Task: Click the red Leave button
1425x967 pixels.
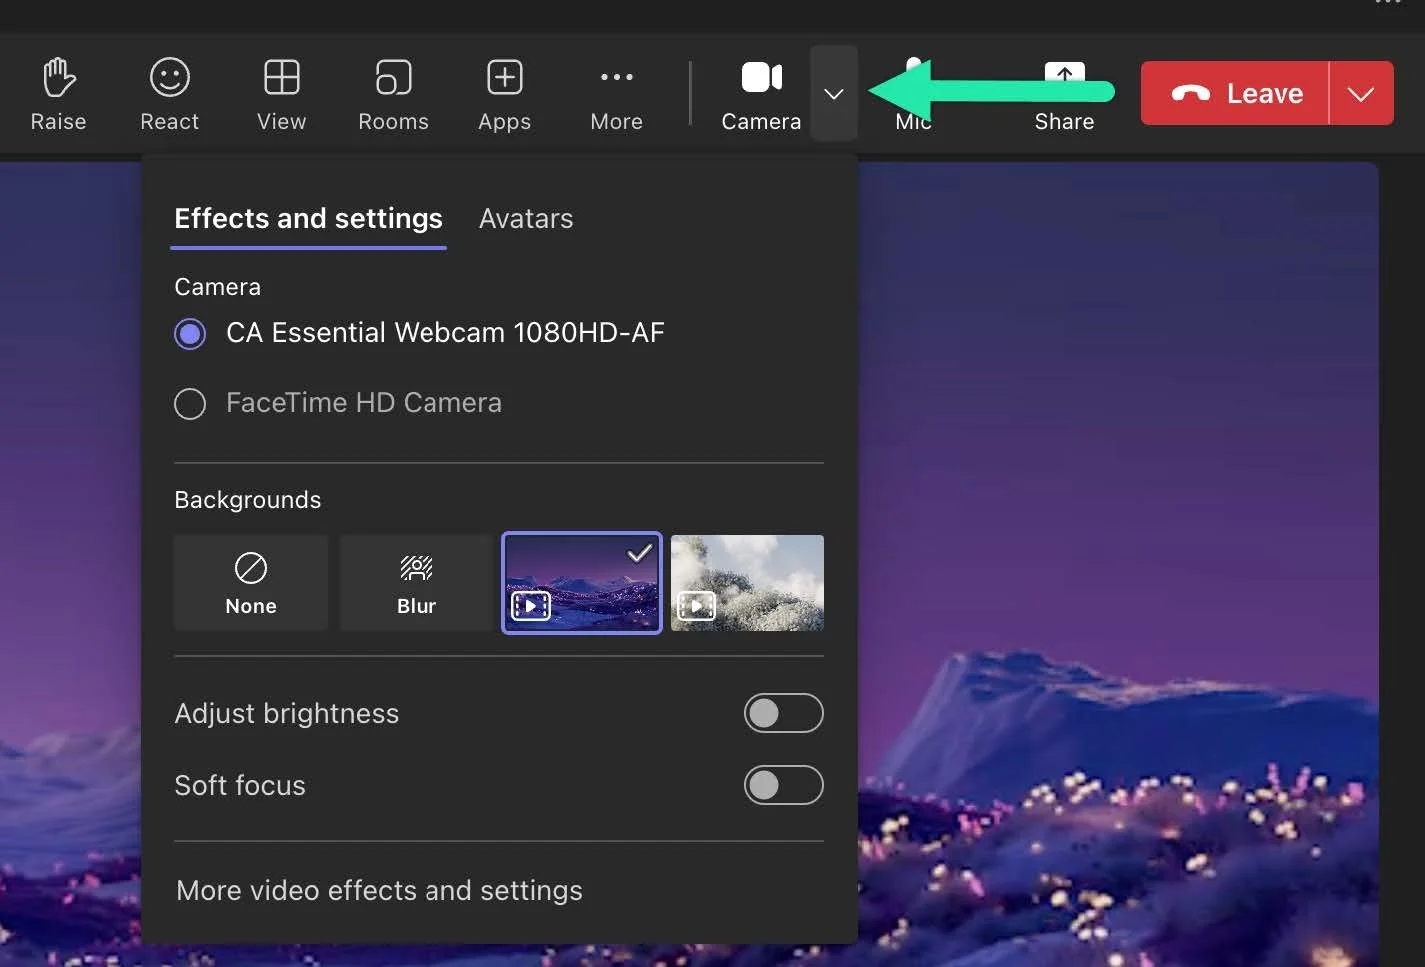Action: pyautogui.click(x=1238, y=93)
